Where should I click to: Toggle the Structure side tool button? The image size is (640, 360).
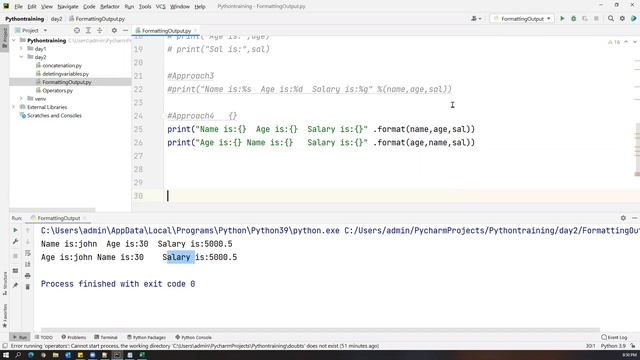(x=4, y=283)
